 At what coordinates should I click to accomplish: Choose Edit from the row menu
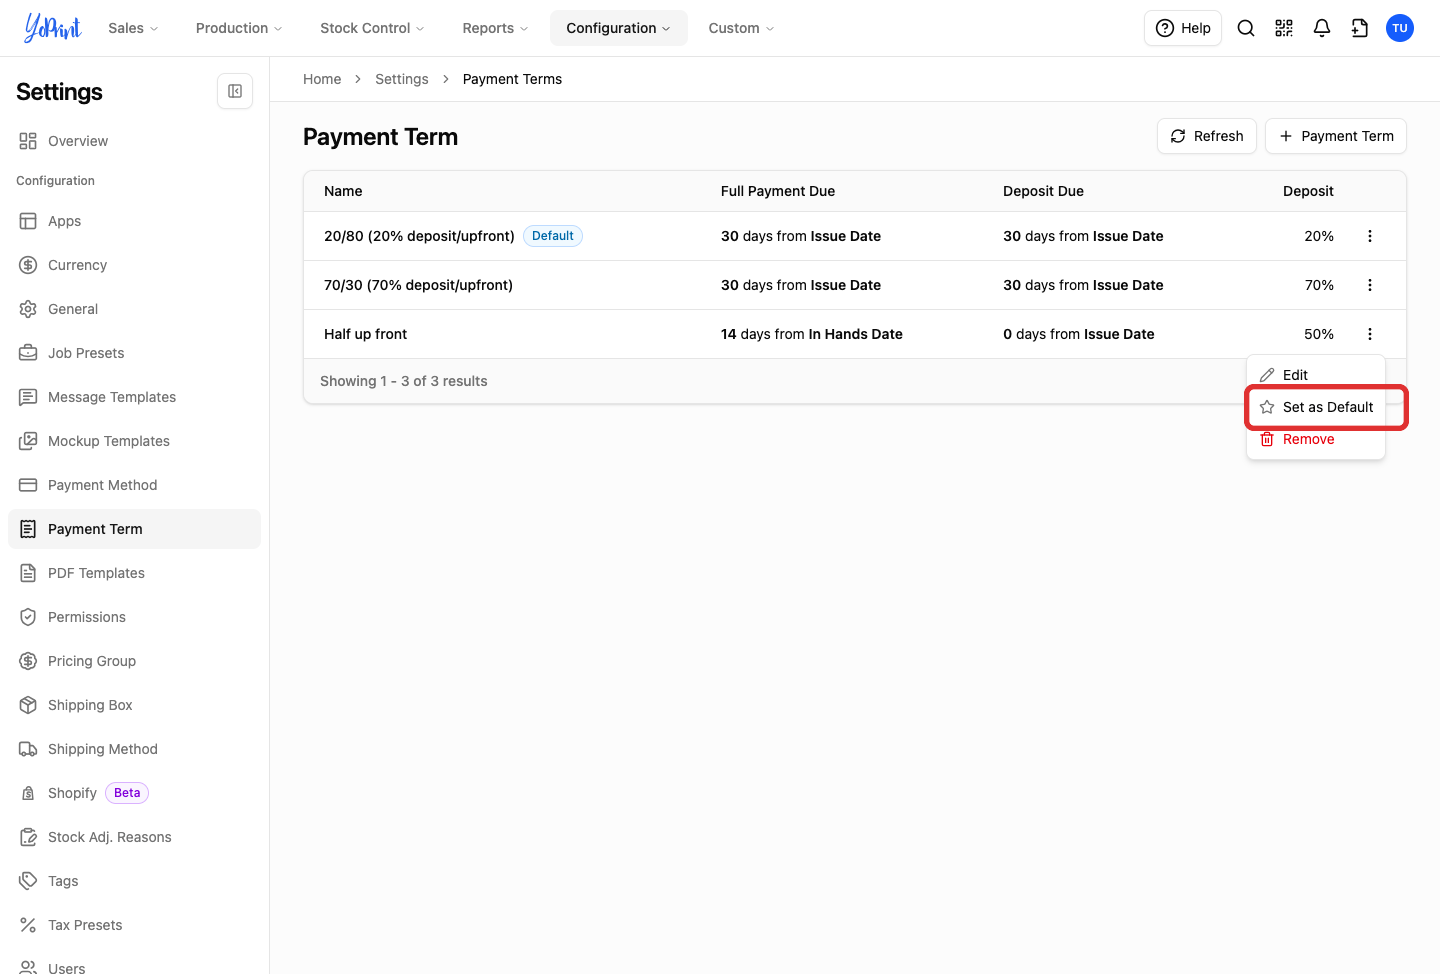(x=1316, y=375)
